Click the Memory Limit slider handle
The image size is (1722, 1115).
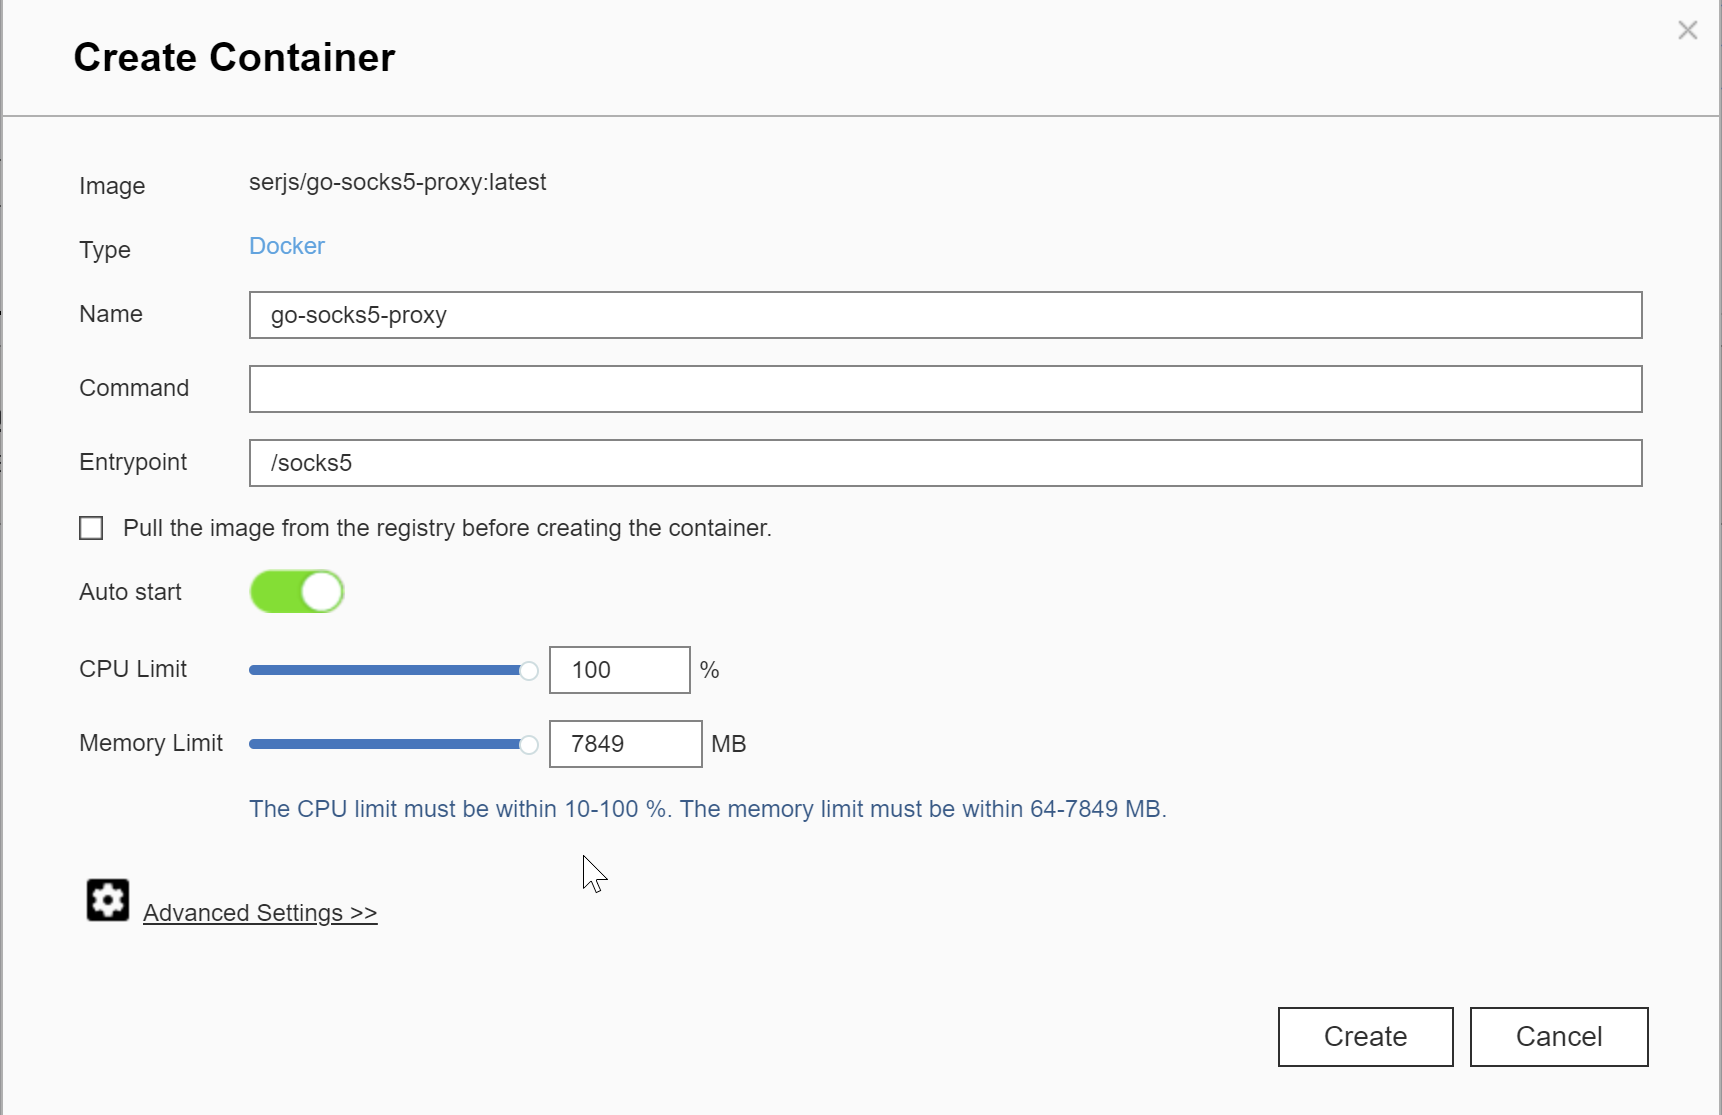click(529, 745)
